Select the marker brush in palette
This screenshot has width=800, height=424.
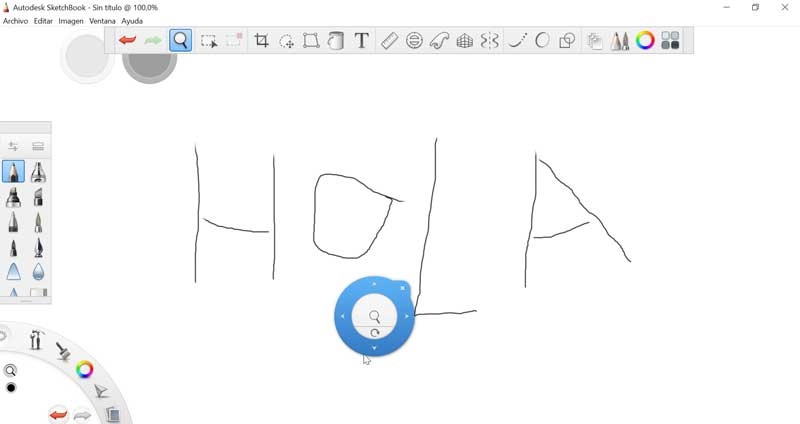tap(13, 197)
